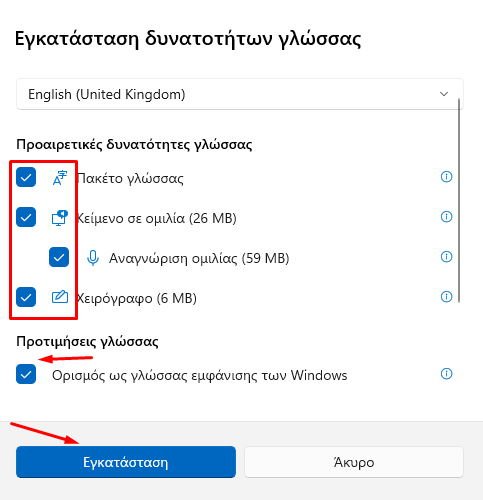Click the text-to-speech monitor icon
Image resolution: width=483 pixels, height=500 pixels.
pyautogui.click(x=60, y=218)
